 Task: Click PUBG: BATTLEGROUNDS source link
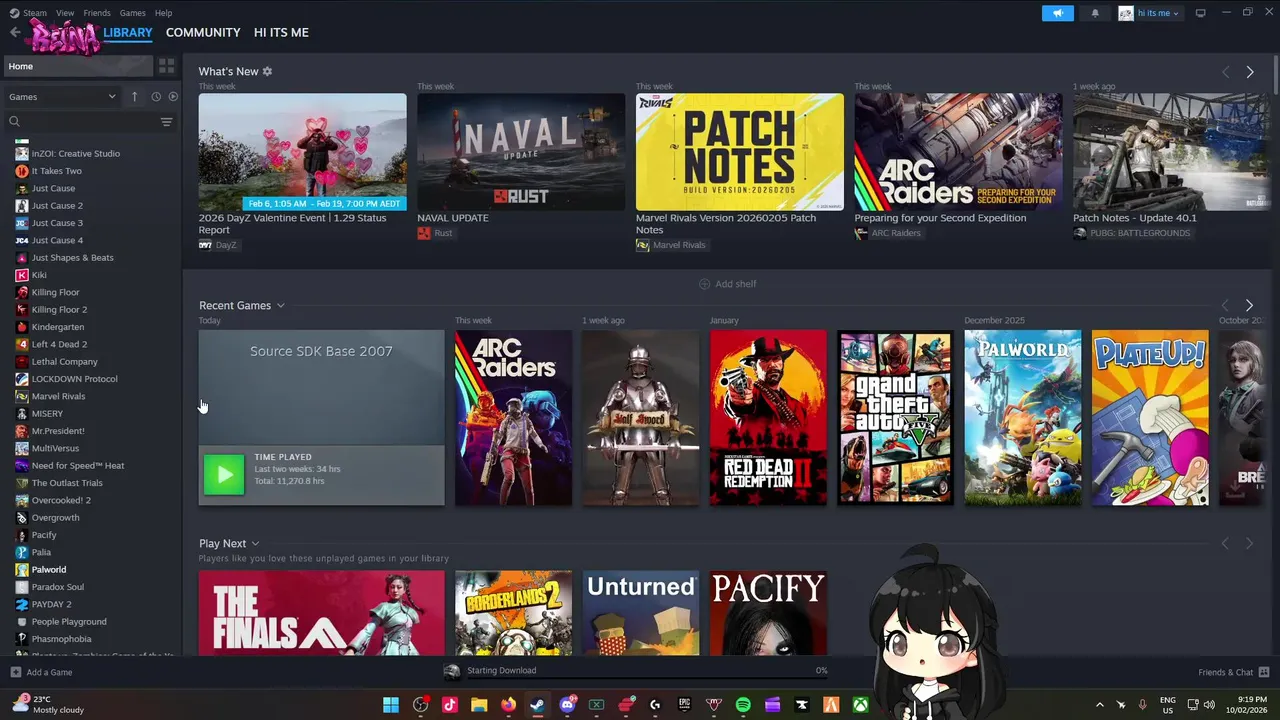tap(1132, 233)
